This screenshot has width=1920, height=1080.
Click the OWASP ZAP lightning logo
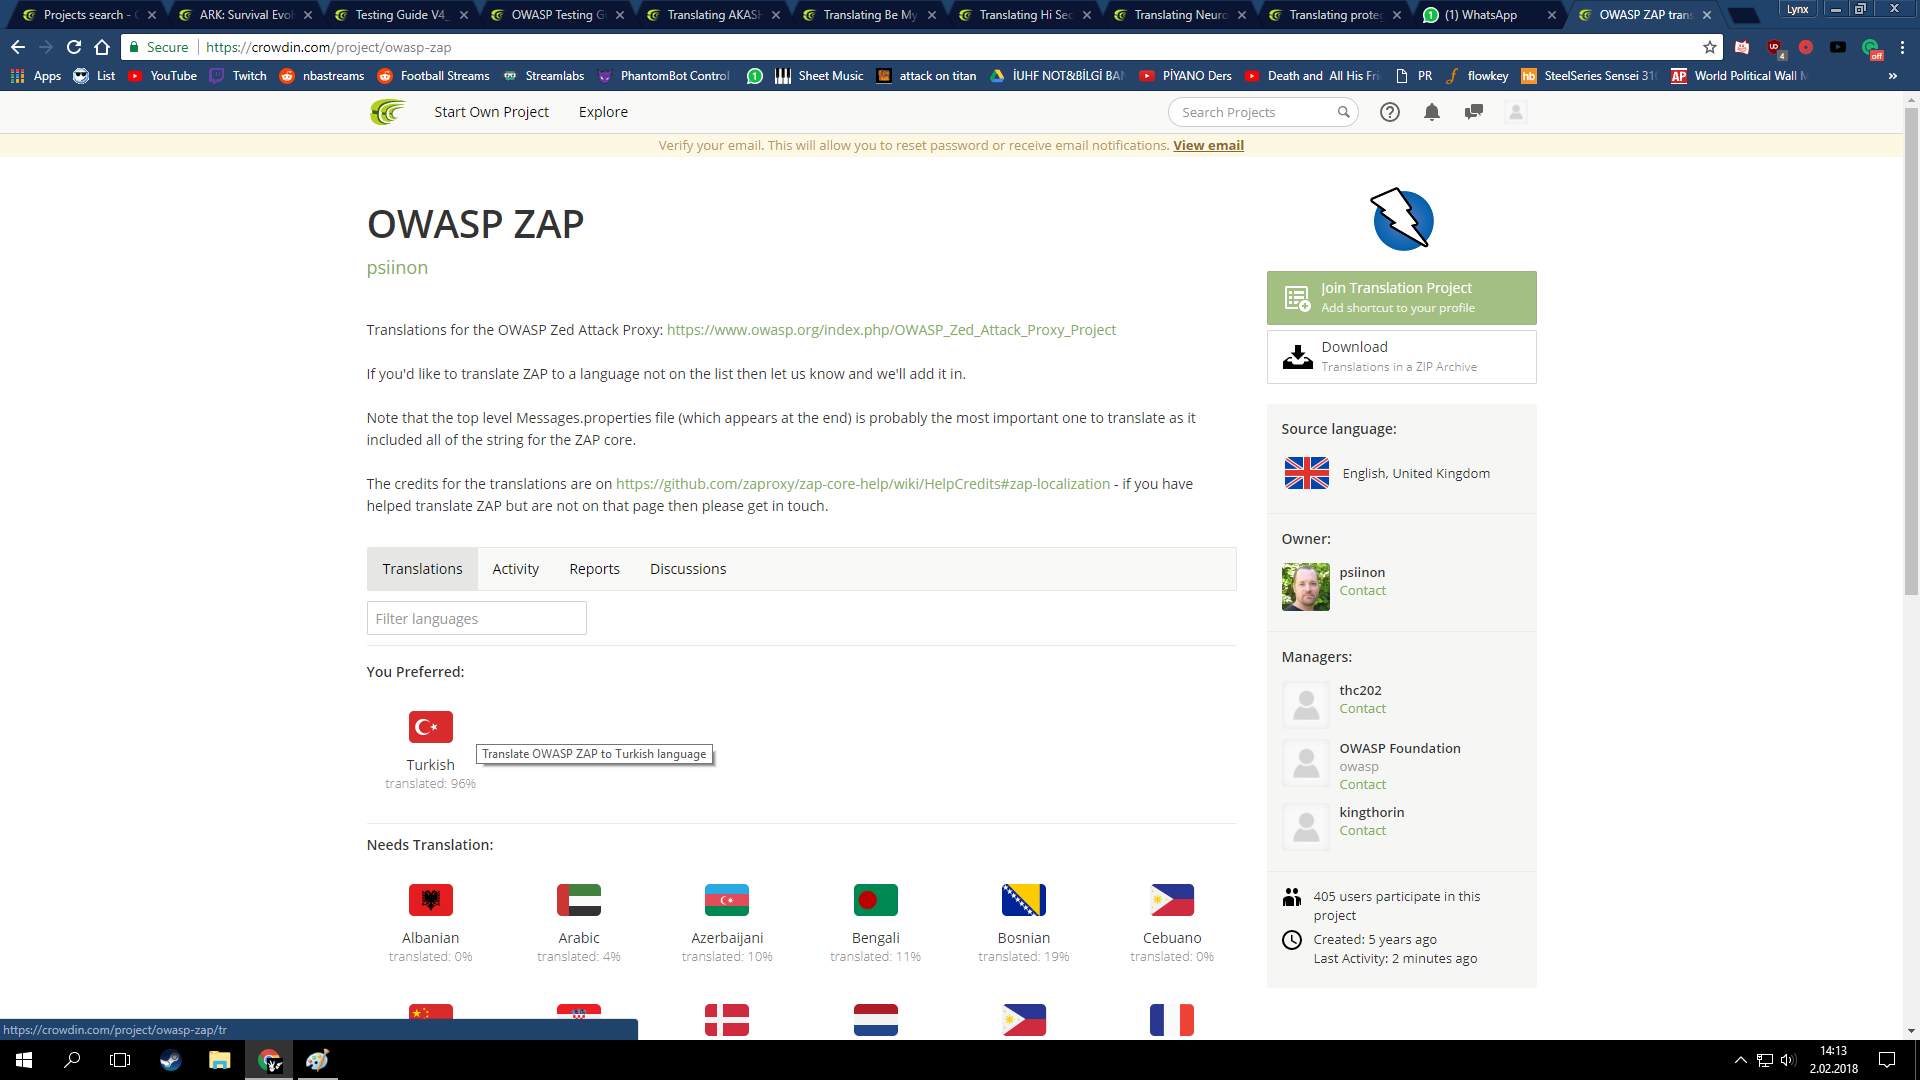[1402, 219]
